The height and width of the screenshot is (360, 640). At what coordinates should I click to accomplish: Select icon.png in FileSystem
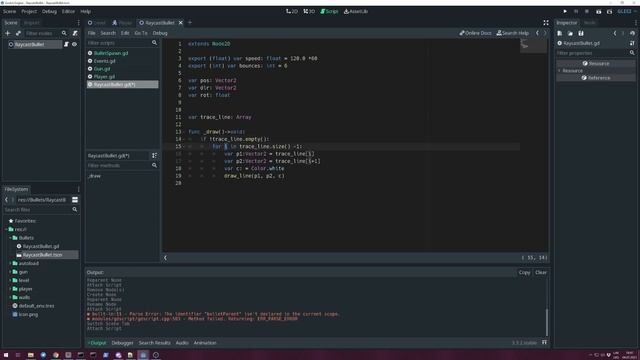point(28,315)
